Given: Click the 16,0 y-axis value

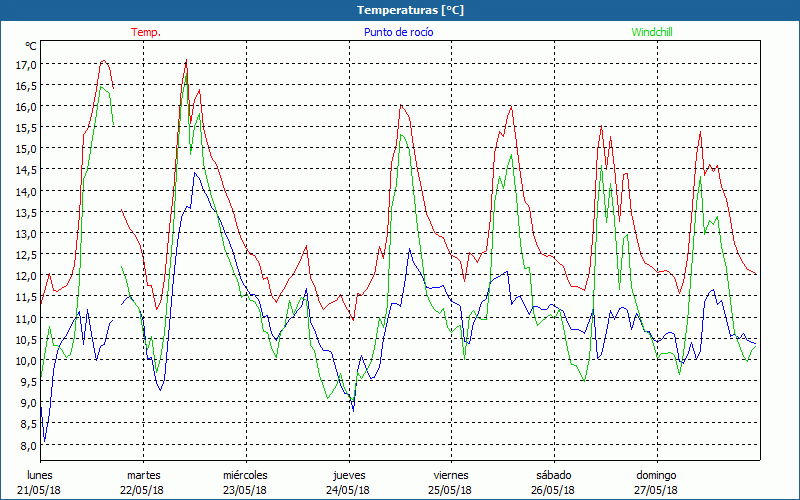Looking at the screenshot, I should [x=26, y=107].
